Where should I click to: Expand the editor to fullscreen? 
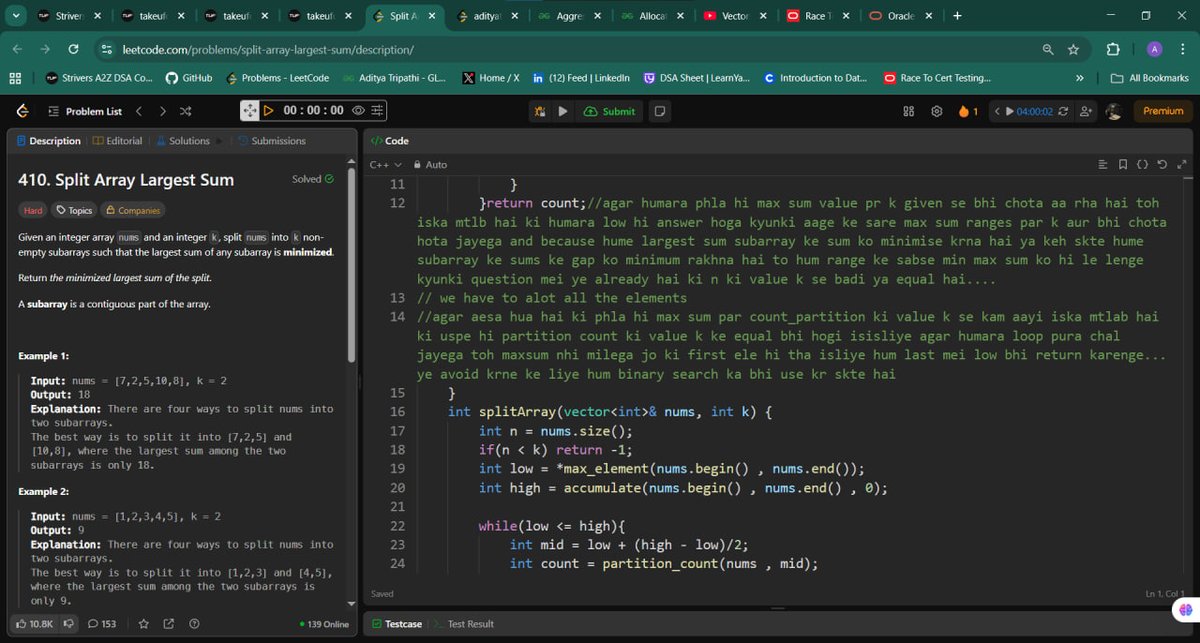pos(1182,164)
